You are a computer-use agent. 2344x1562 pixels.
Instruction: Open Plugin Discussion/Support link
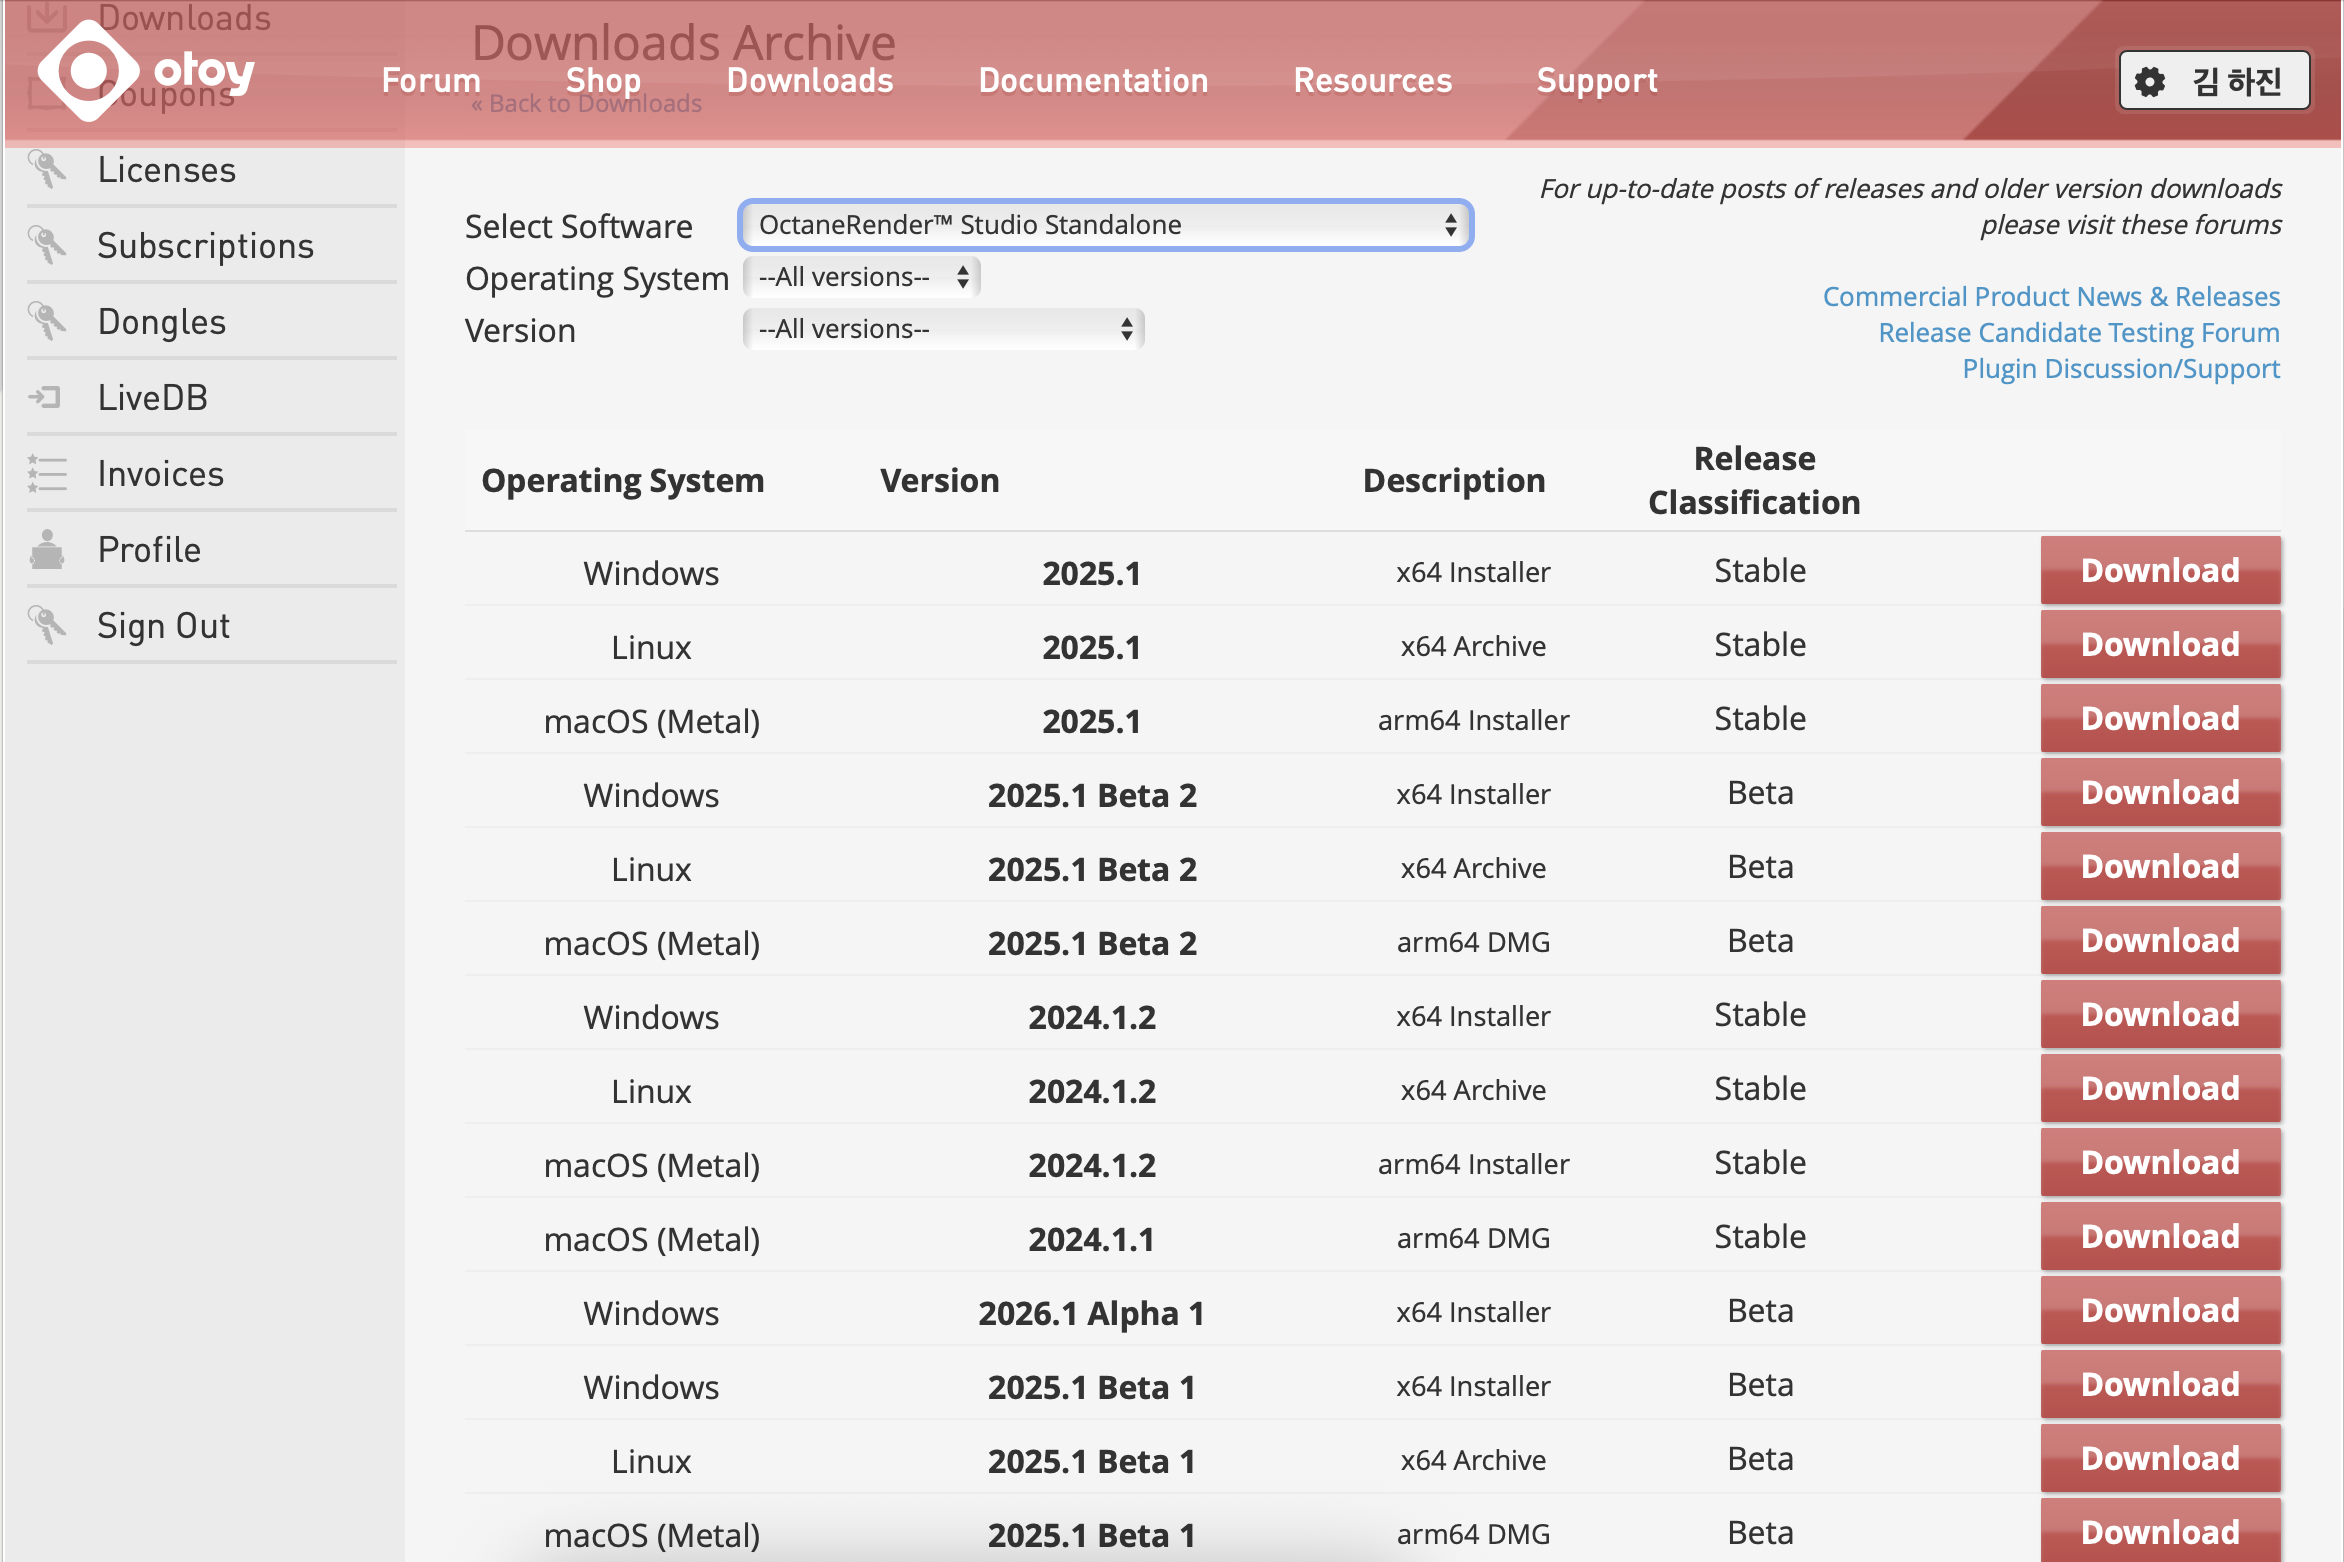click(x=2121, y=369)
